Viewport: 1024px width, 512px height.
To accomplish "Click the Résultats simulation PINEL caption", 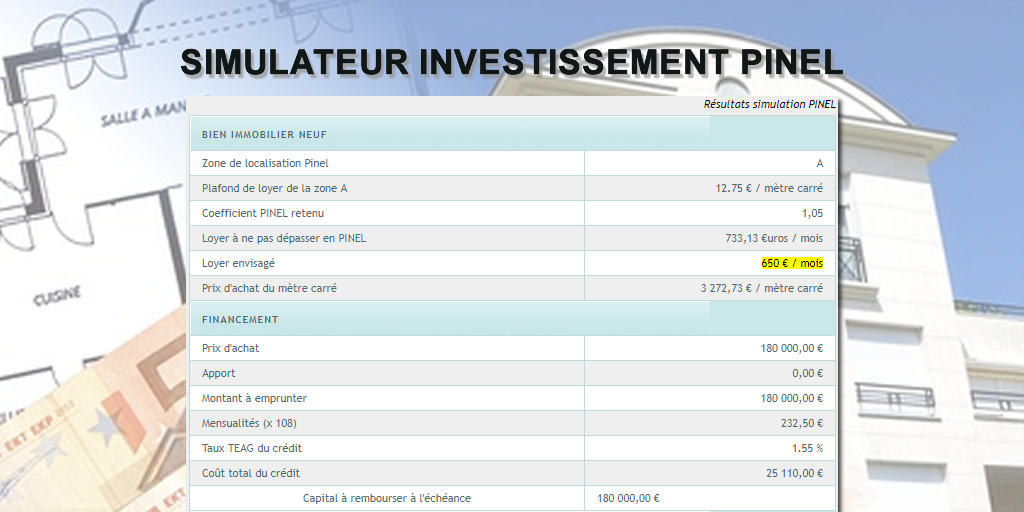I will 769,104.
